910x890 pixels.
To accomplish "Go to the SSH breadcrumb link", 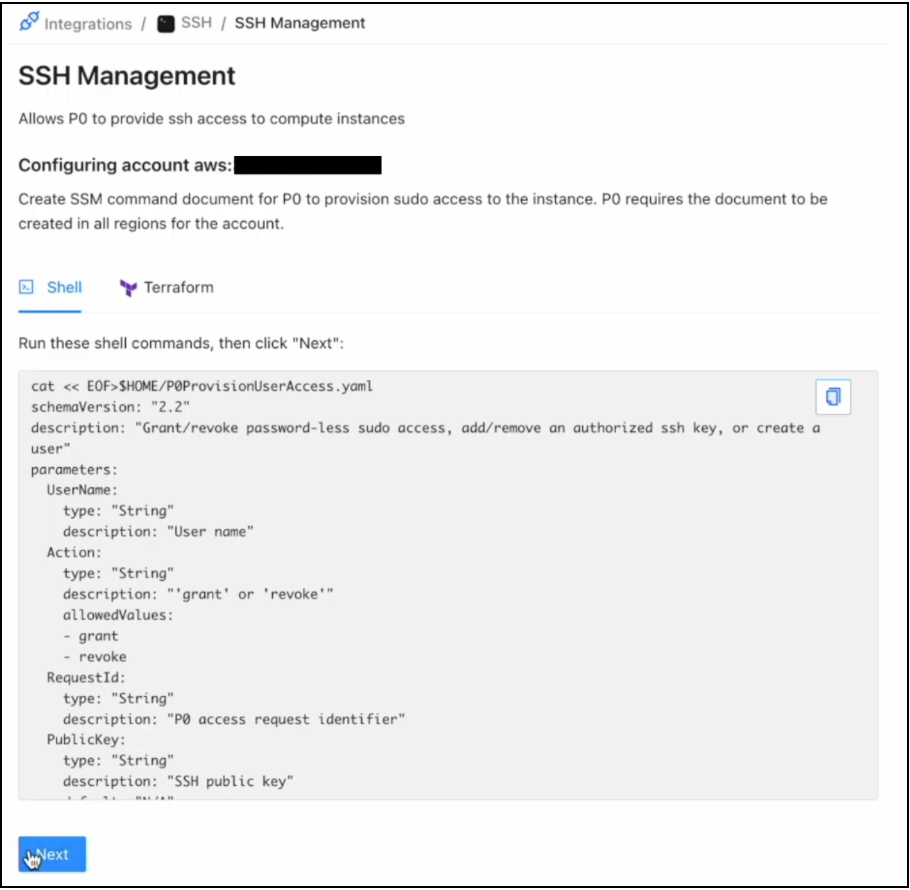I will coord(196,23).
